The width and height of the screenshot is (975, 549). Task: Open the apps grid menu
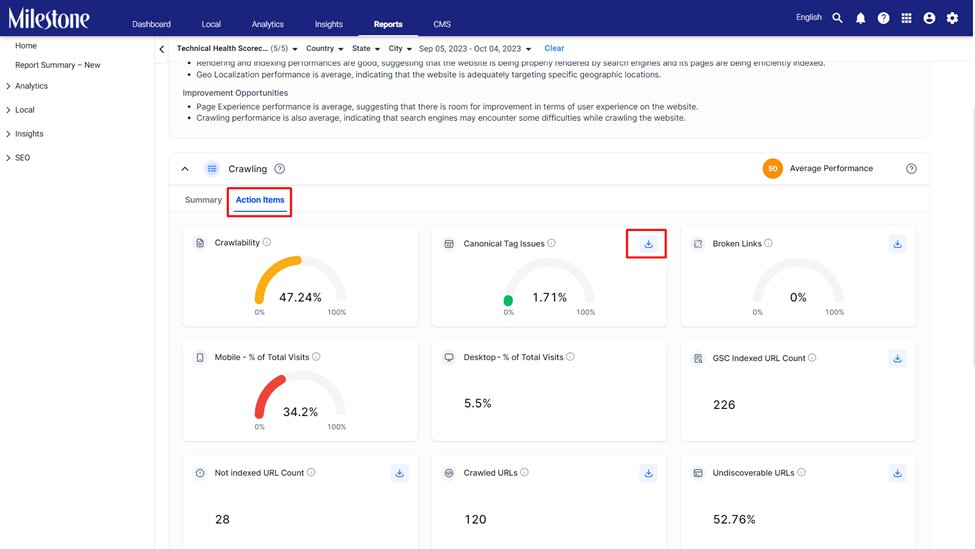906,18
